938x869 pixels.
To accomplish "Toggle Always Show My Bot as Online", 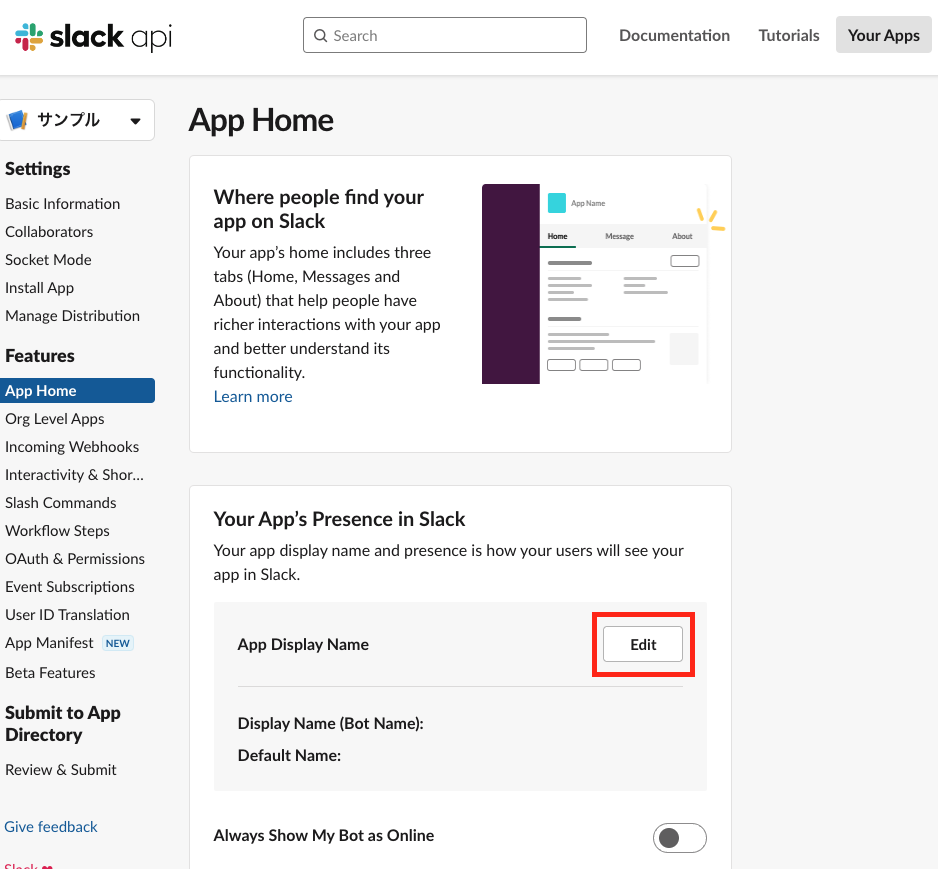I will [x=679, y=837].
